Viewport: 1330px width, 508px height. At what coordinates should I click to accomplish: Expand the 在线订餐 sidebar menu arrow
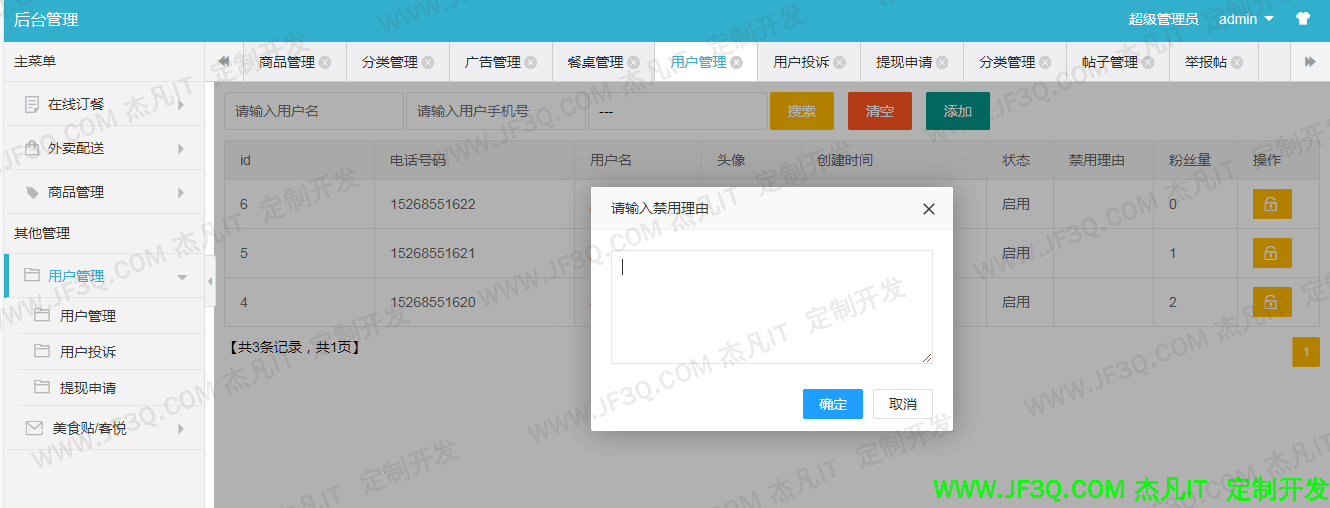181,104
